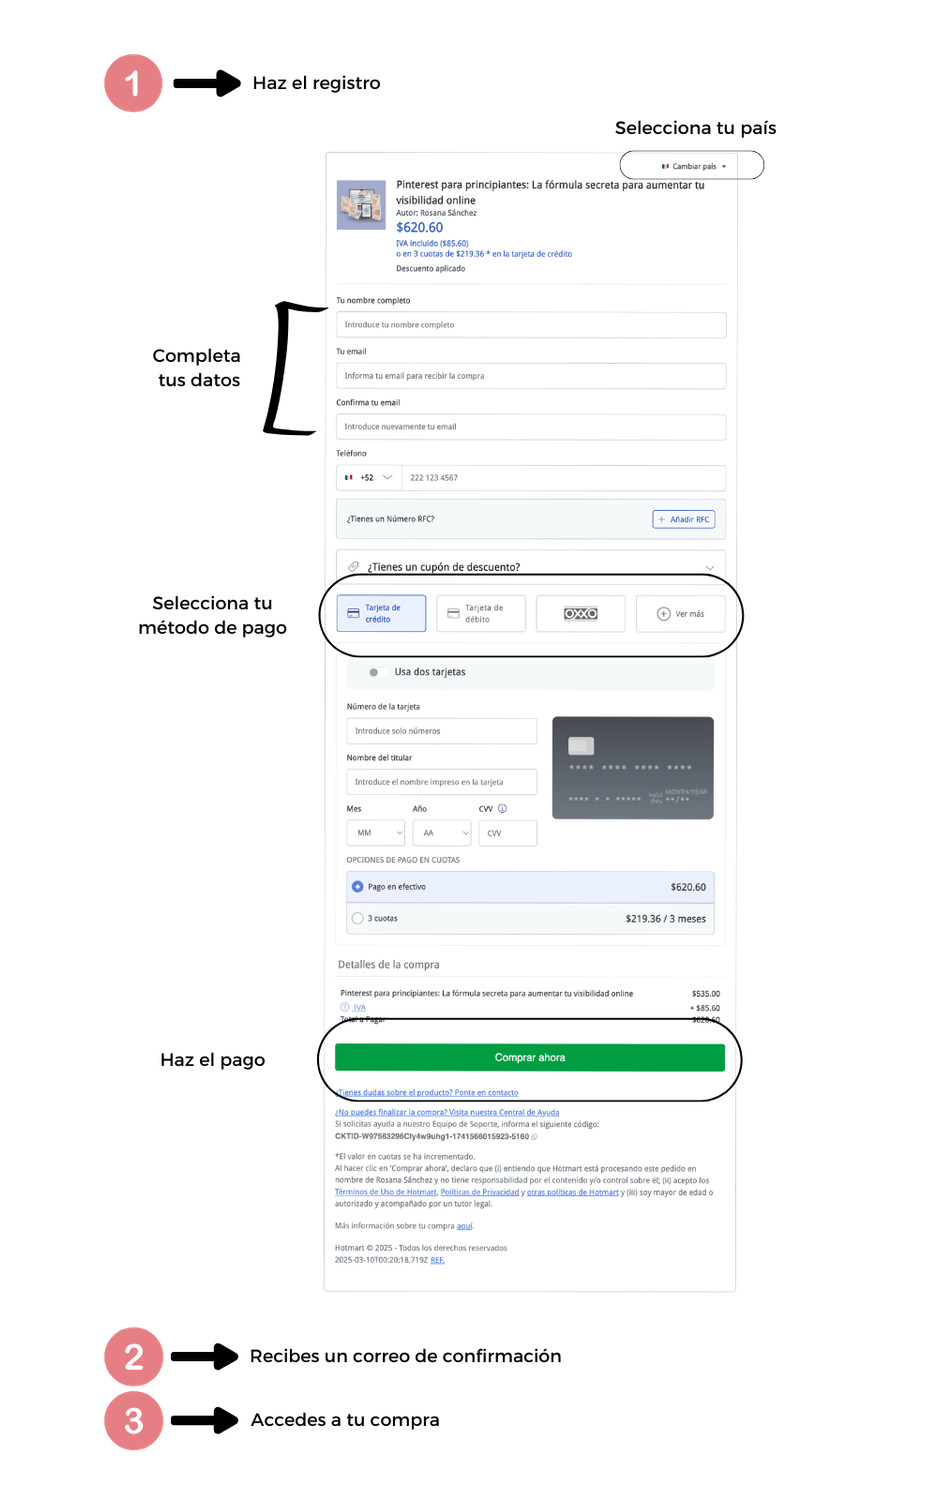The width and height of the screenshot is (938, 1500).
Task: Click the '$620.60' product price text
Action: coord(419,228)
